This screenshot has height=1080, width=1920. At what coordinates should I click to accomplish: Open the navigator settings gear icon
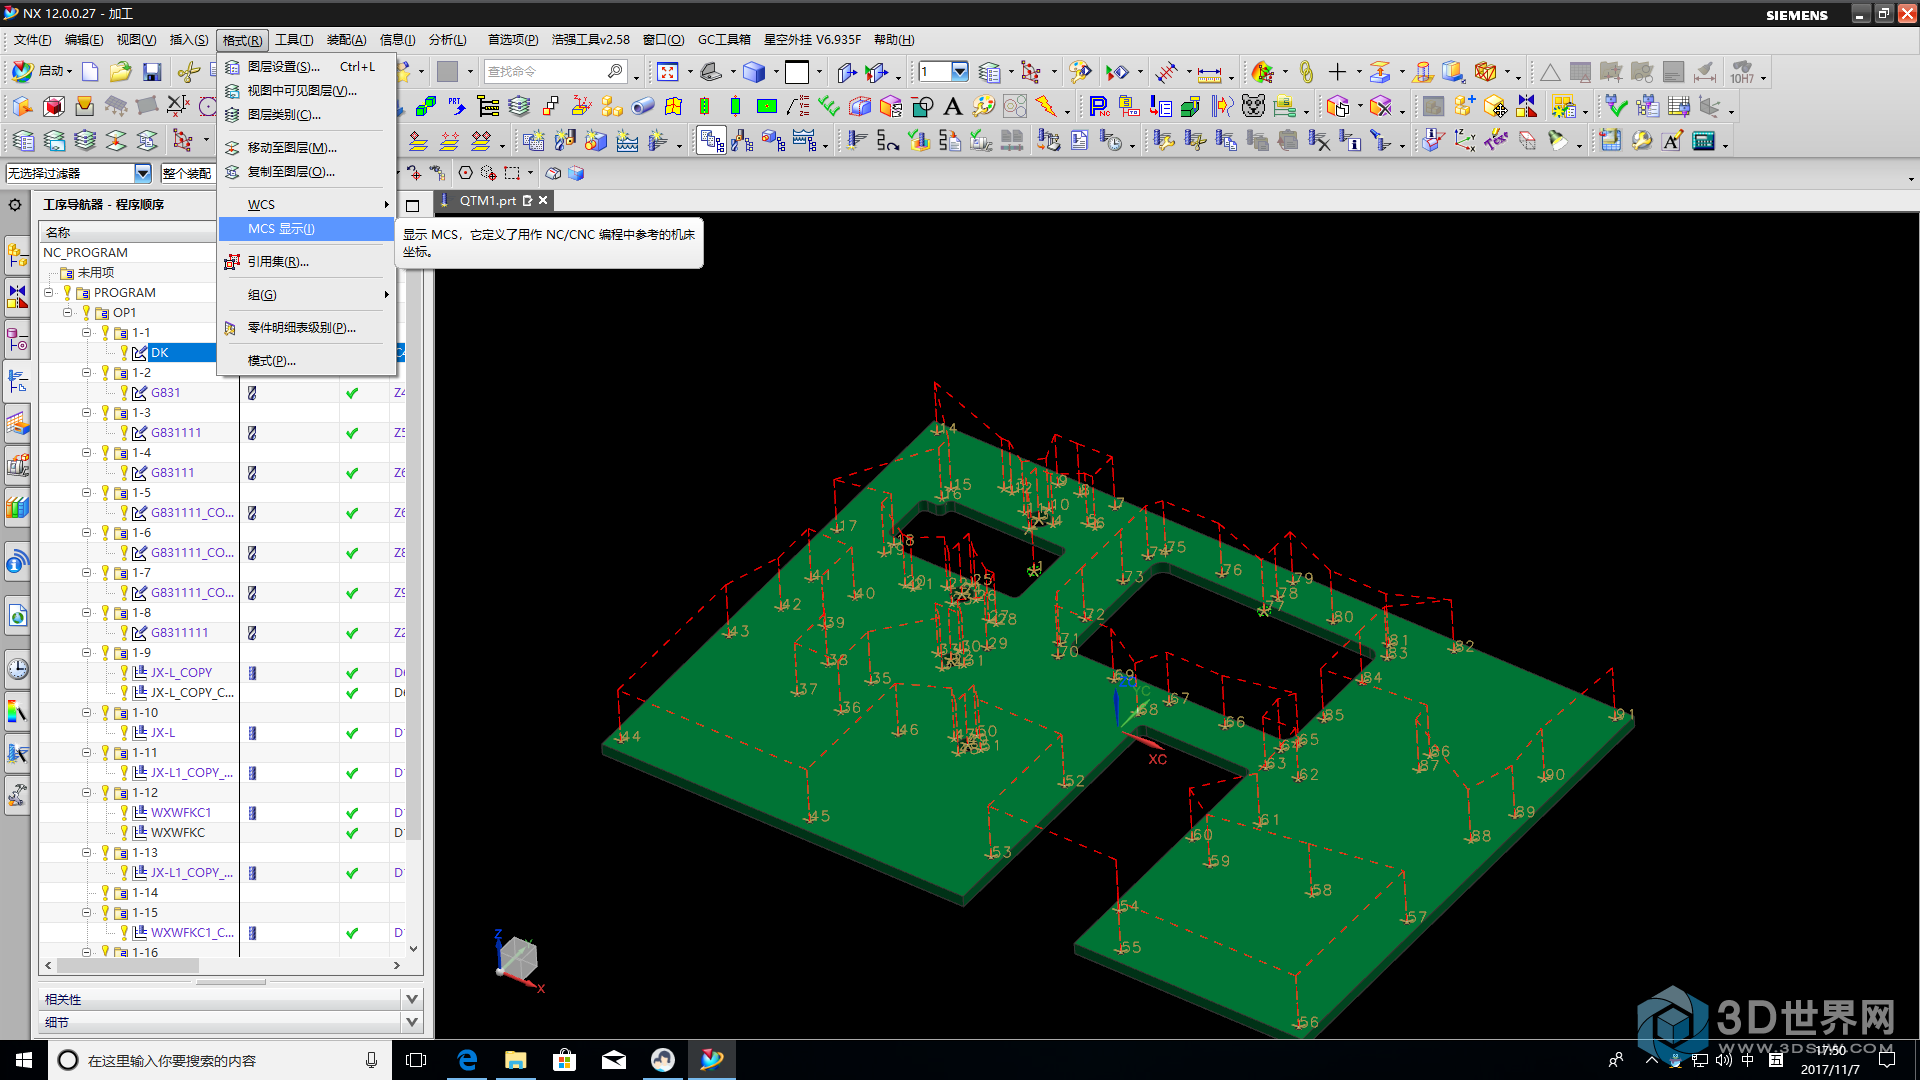(x=15, y=204)
